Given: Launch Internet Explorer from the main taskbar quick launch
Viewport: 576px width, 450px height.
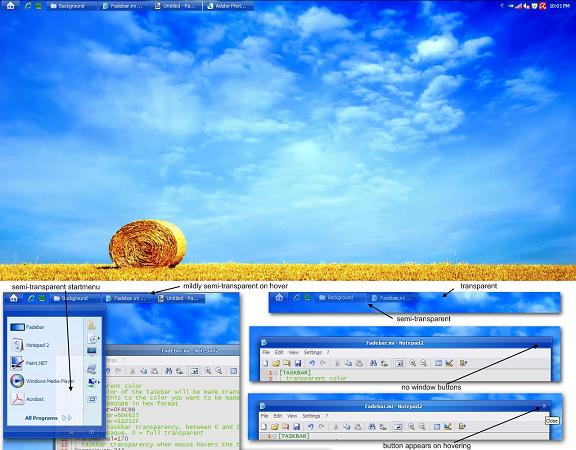Looking at the screenshot, I should click(28, 6).
